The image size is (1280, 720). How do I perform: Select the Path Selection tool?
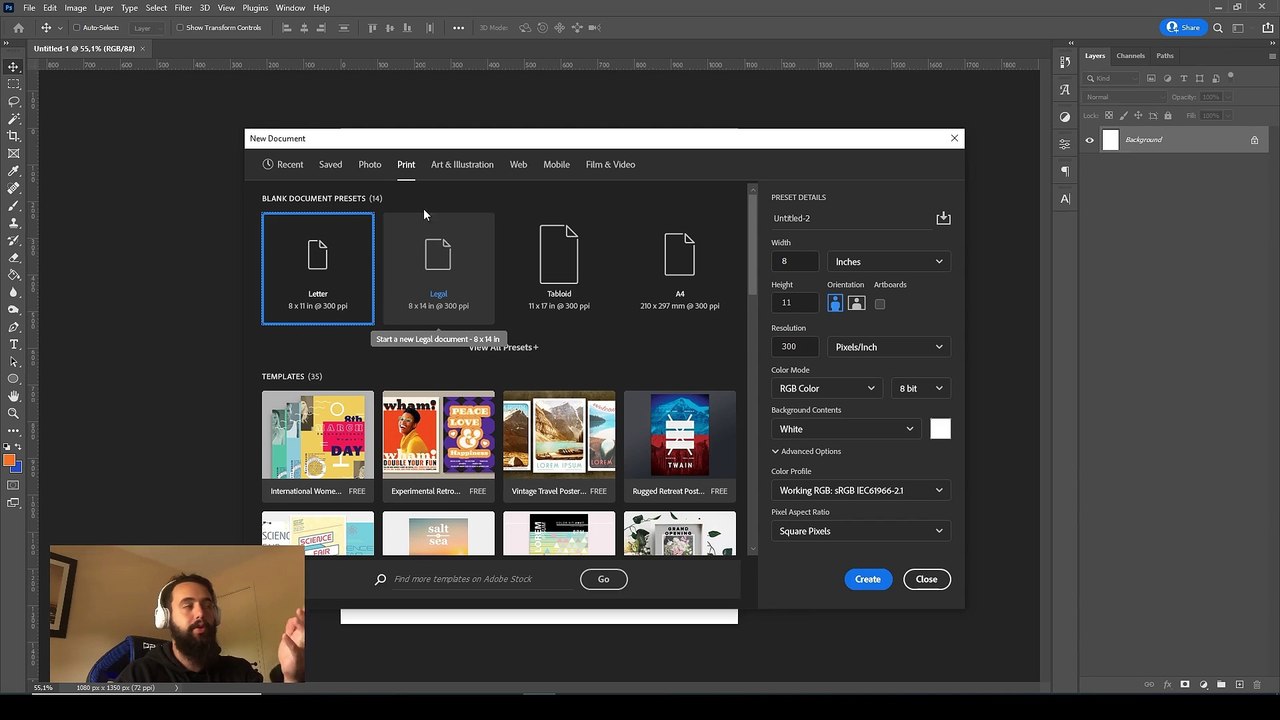click(x=13, y=361)
